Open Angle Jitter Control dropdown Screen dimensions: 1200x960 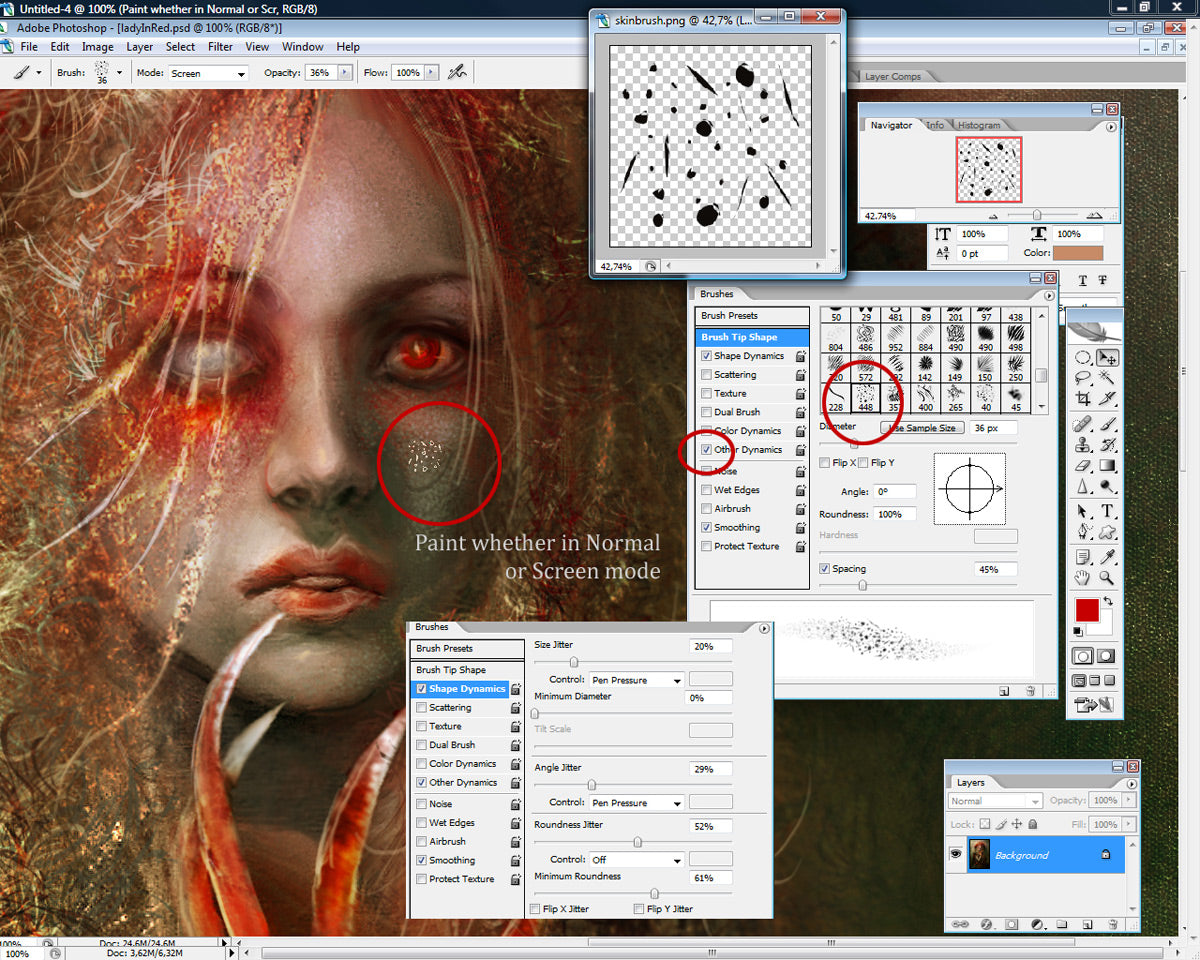(x=635, y=803)
